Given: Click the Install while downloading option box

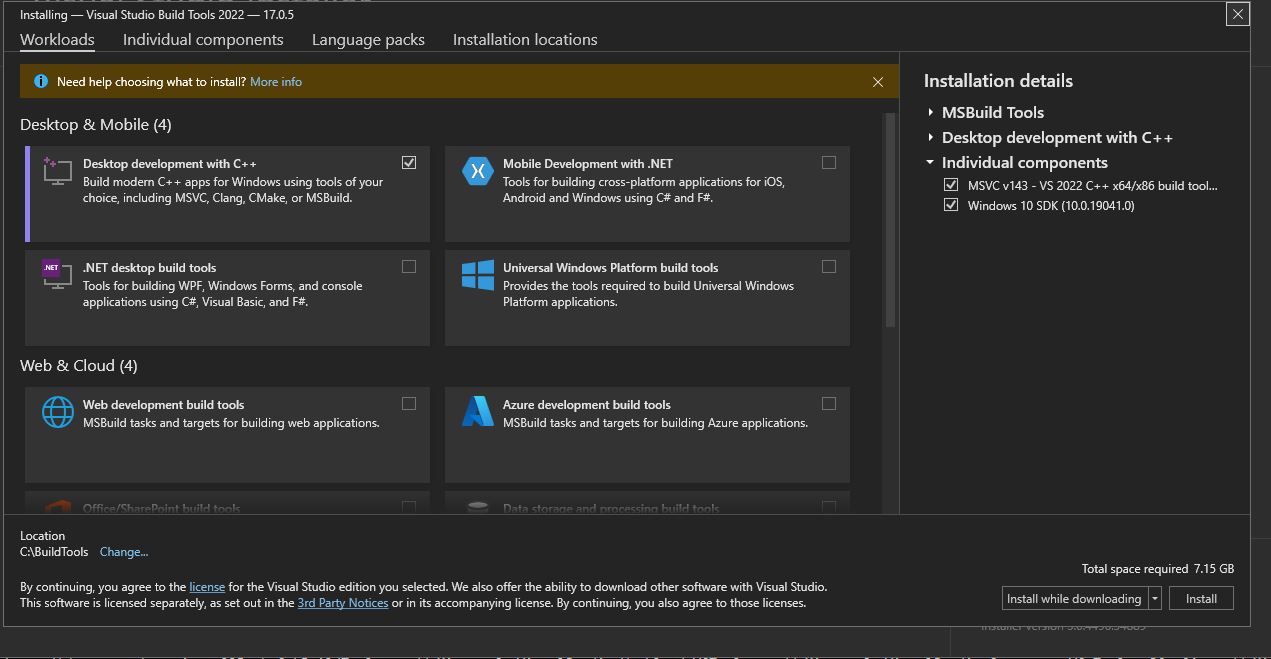Looking at the screenshot, I should coord(1075,598).
